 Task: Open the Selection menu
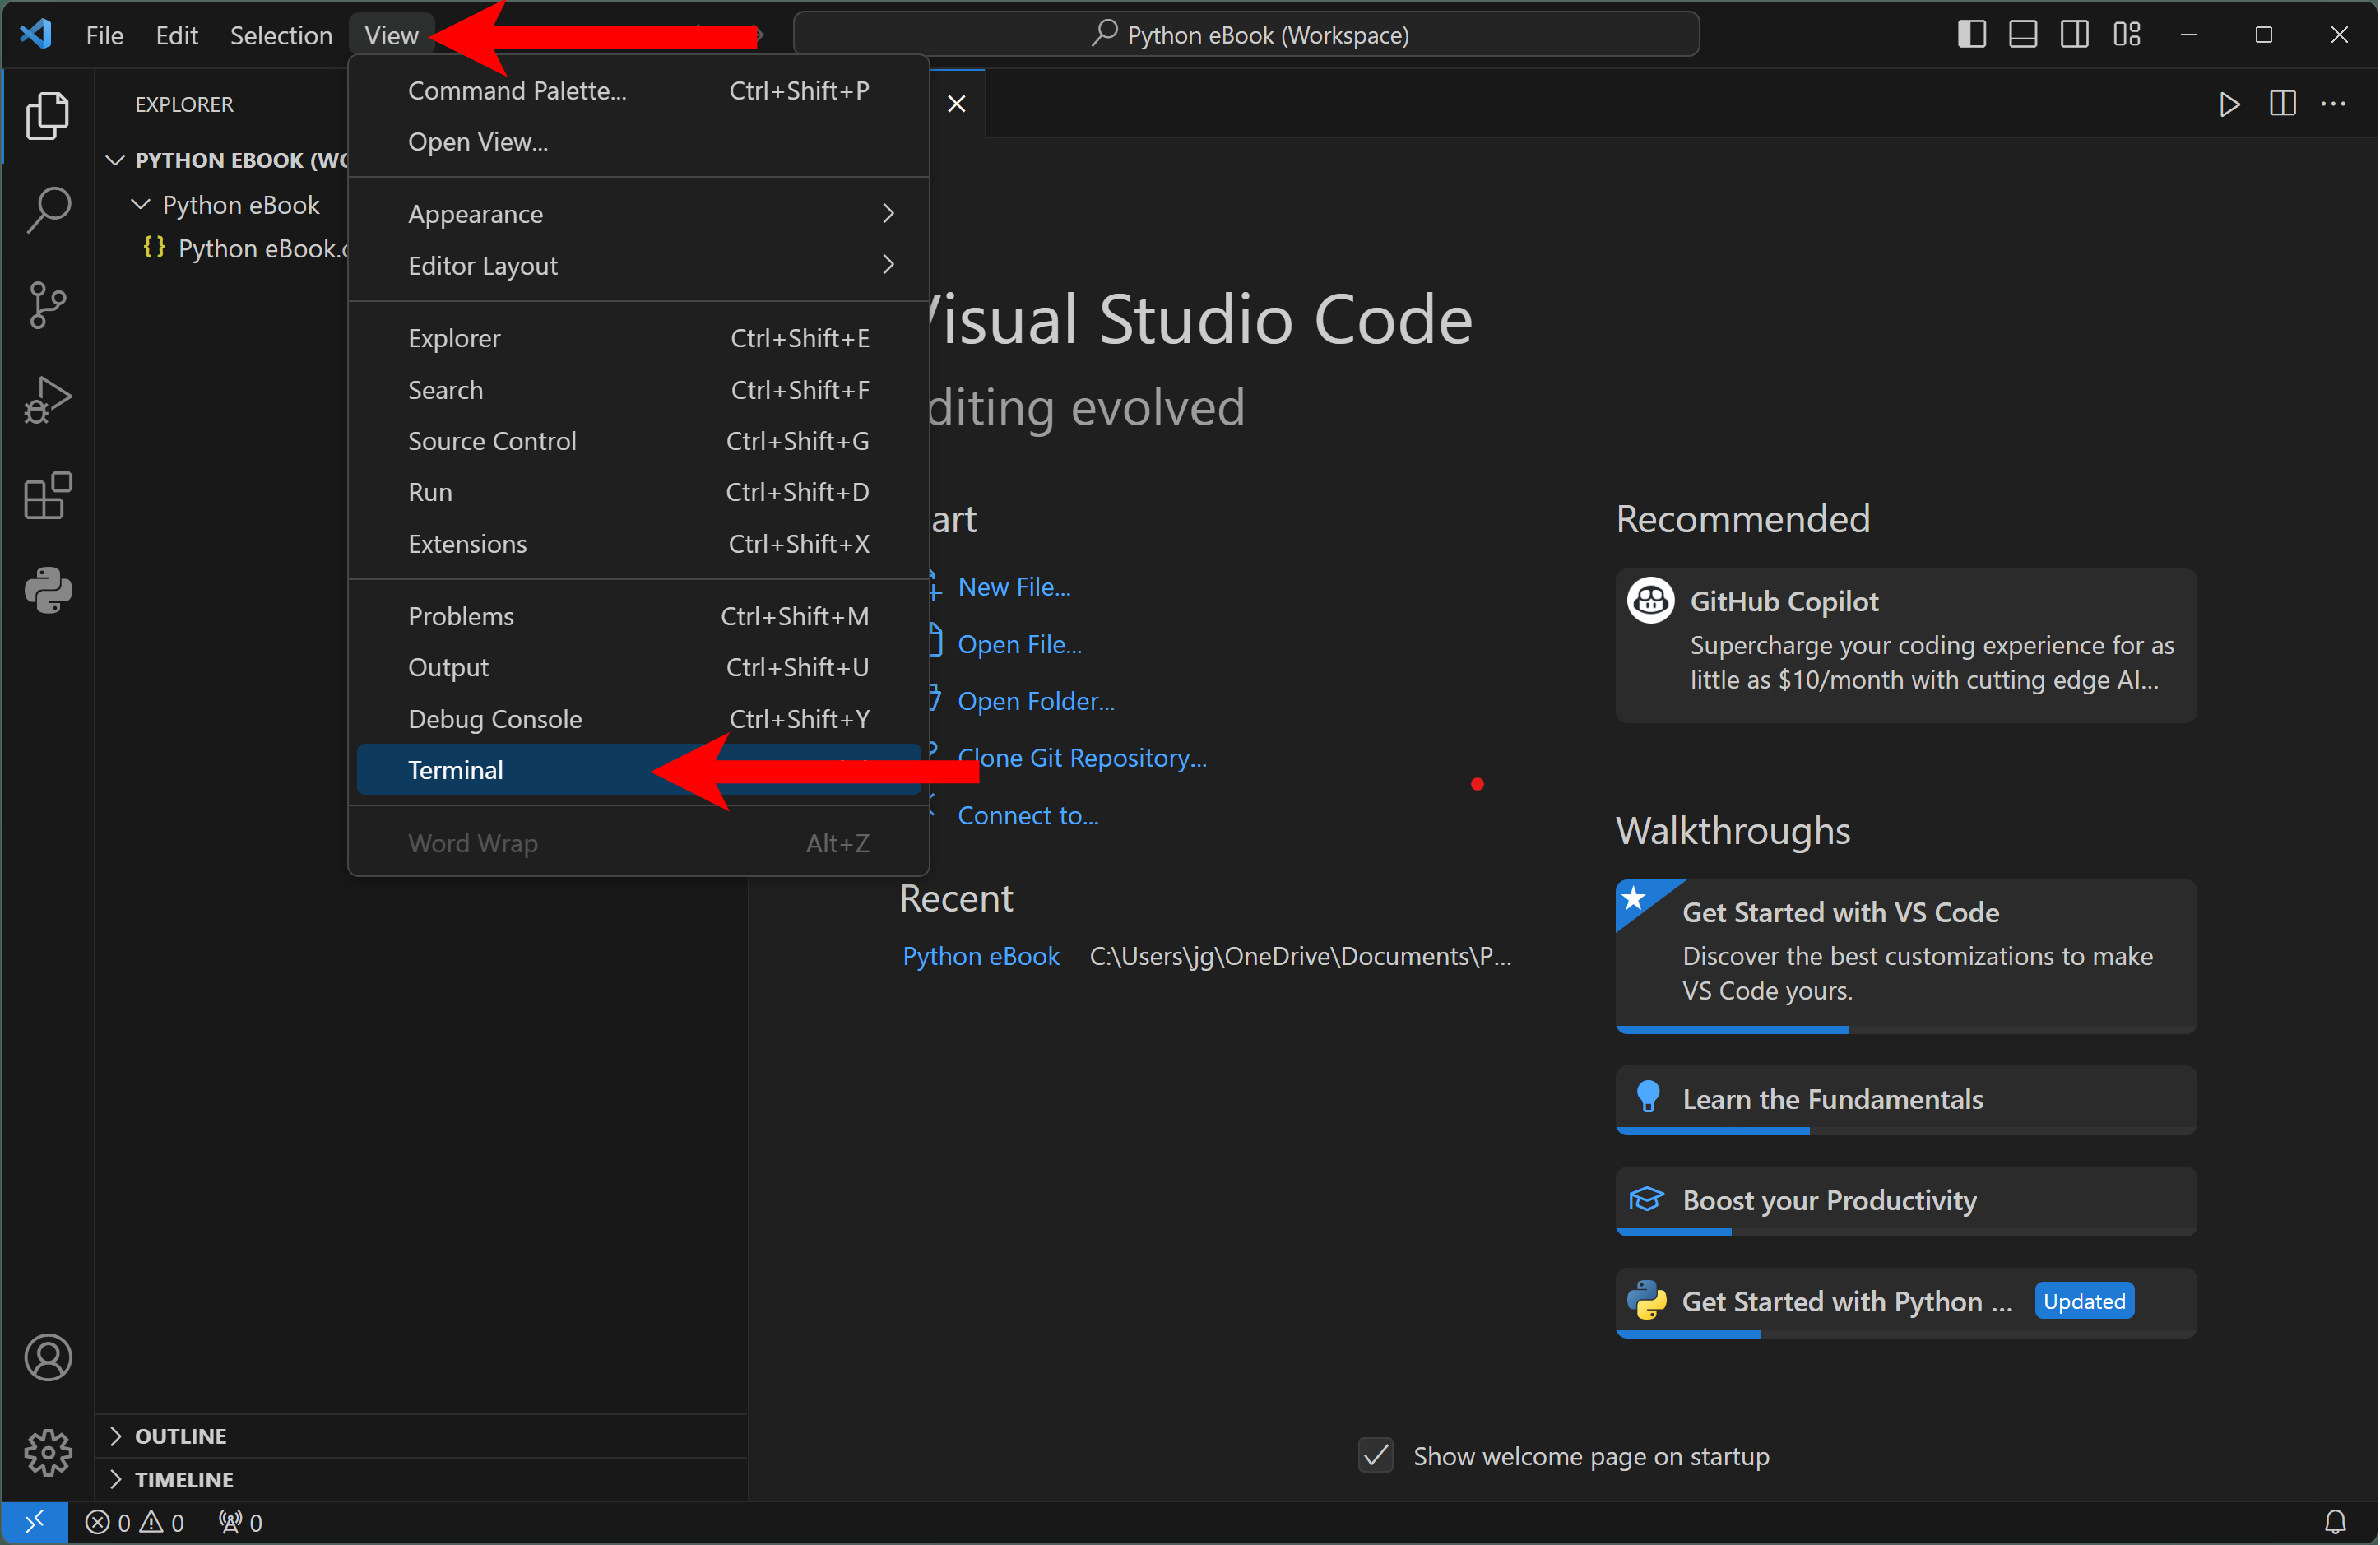[x=281, y=35]
